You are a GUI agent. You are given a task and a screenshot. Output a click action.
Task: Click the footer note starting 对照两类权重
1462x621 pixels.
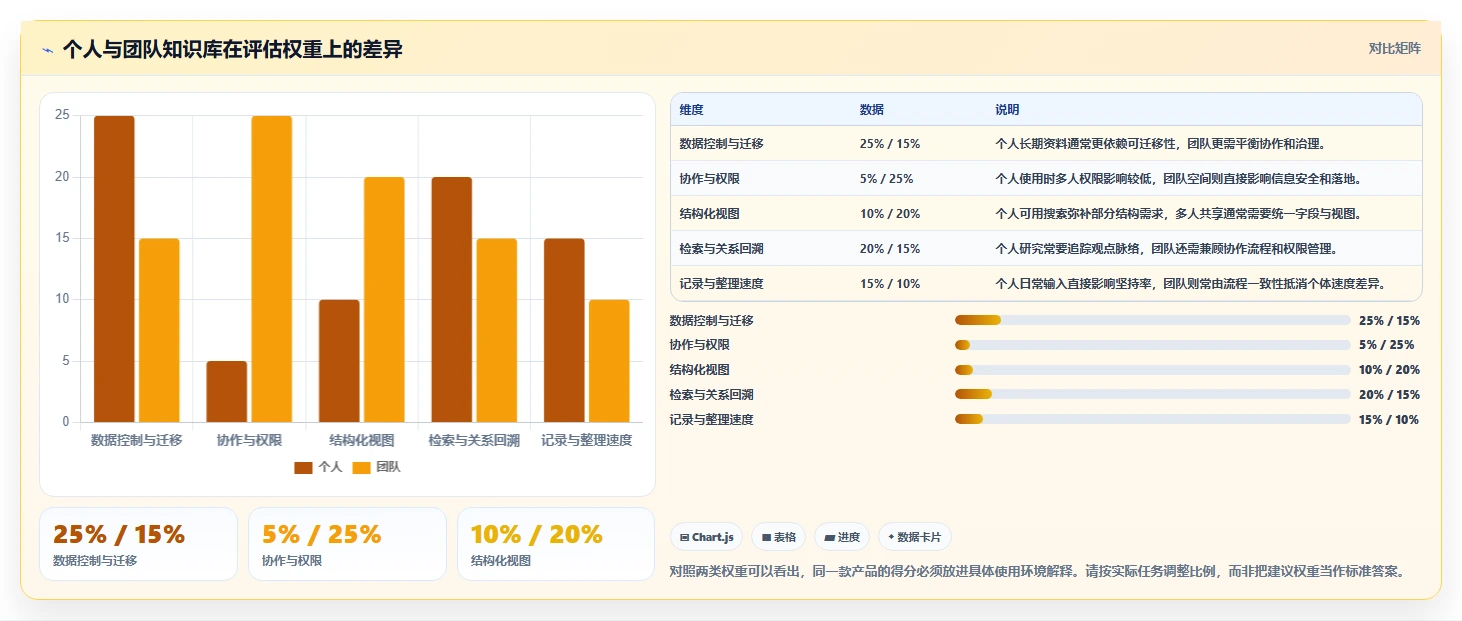coord(1039,572)
